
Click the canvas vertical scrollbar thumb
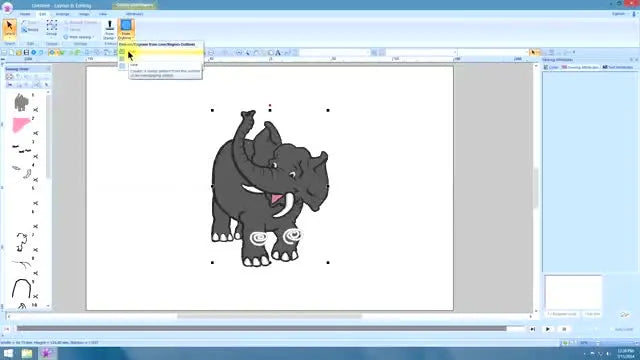point(536,189)
